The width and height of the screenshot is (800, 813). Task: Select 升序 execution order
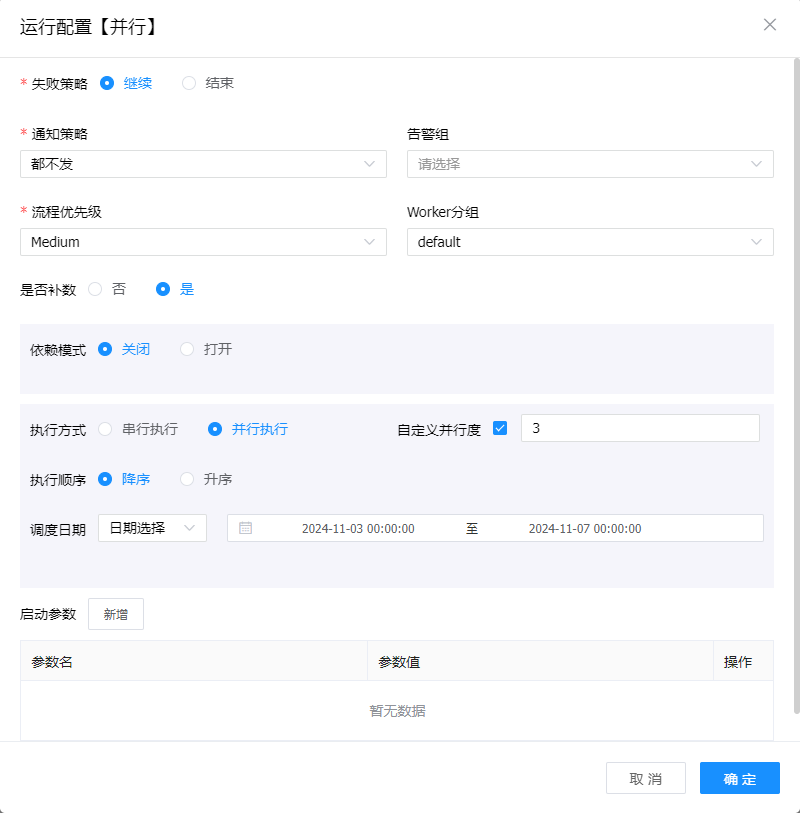click(x=187, y=479)
